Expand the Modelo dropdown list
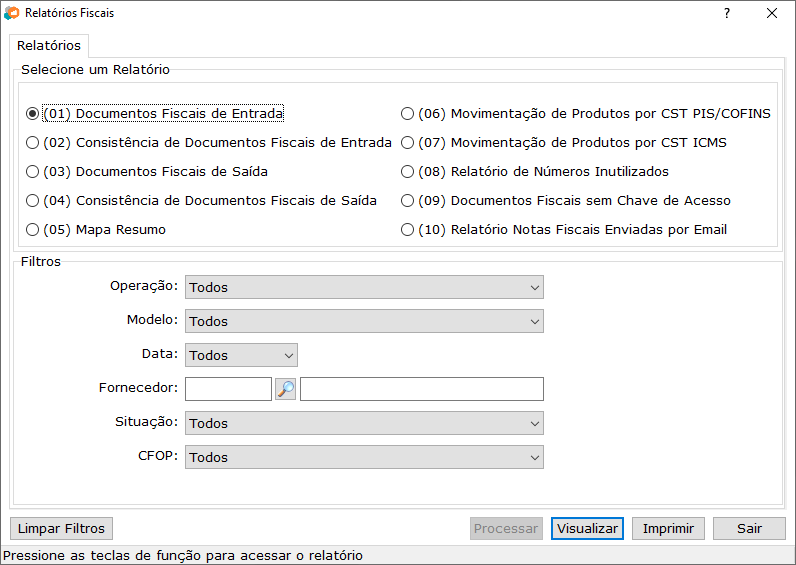 (364, 321)
